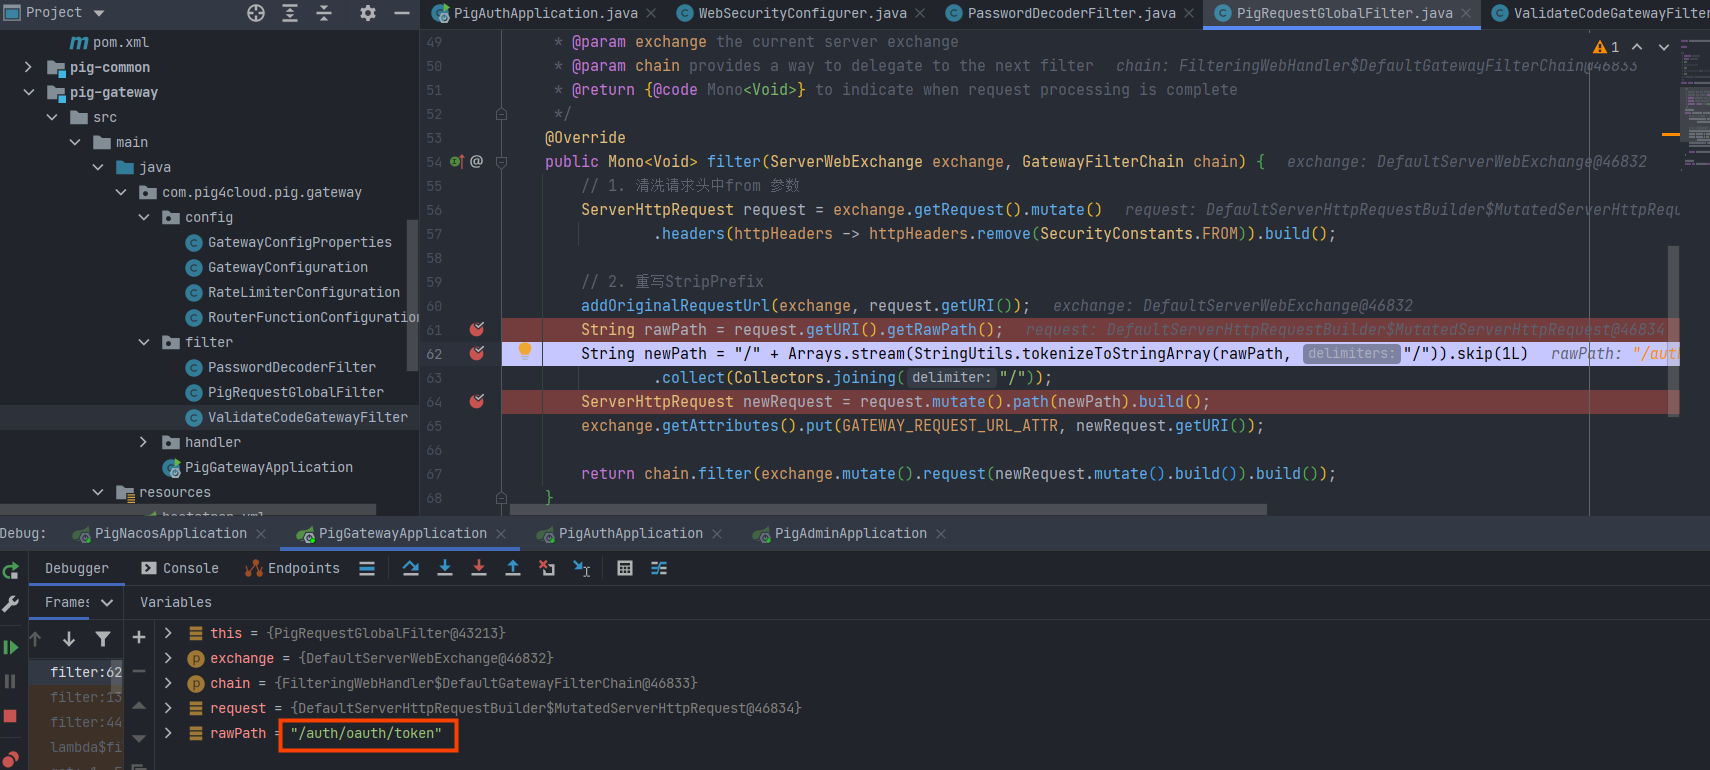This screenshot has width=1710, height=770.
Task: Switch to the Console tab
Action: (180, 568)
